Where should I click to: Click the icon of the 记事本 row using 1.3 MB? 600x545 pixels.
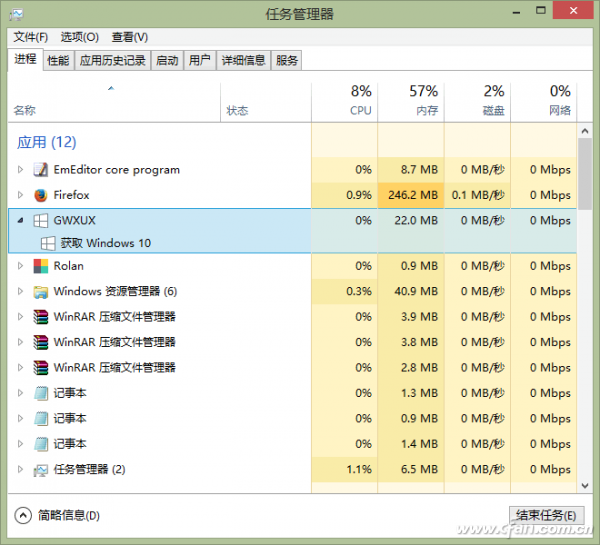click(x=41, y=393)
